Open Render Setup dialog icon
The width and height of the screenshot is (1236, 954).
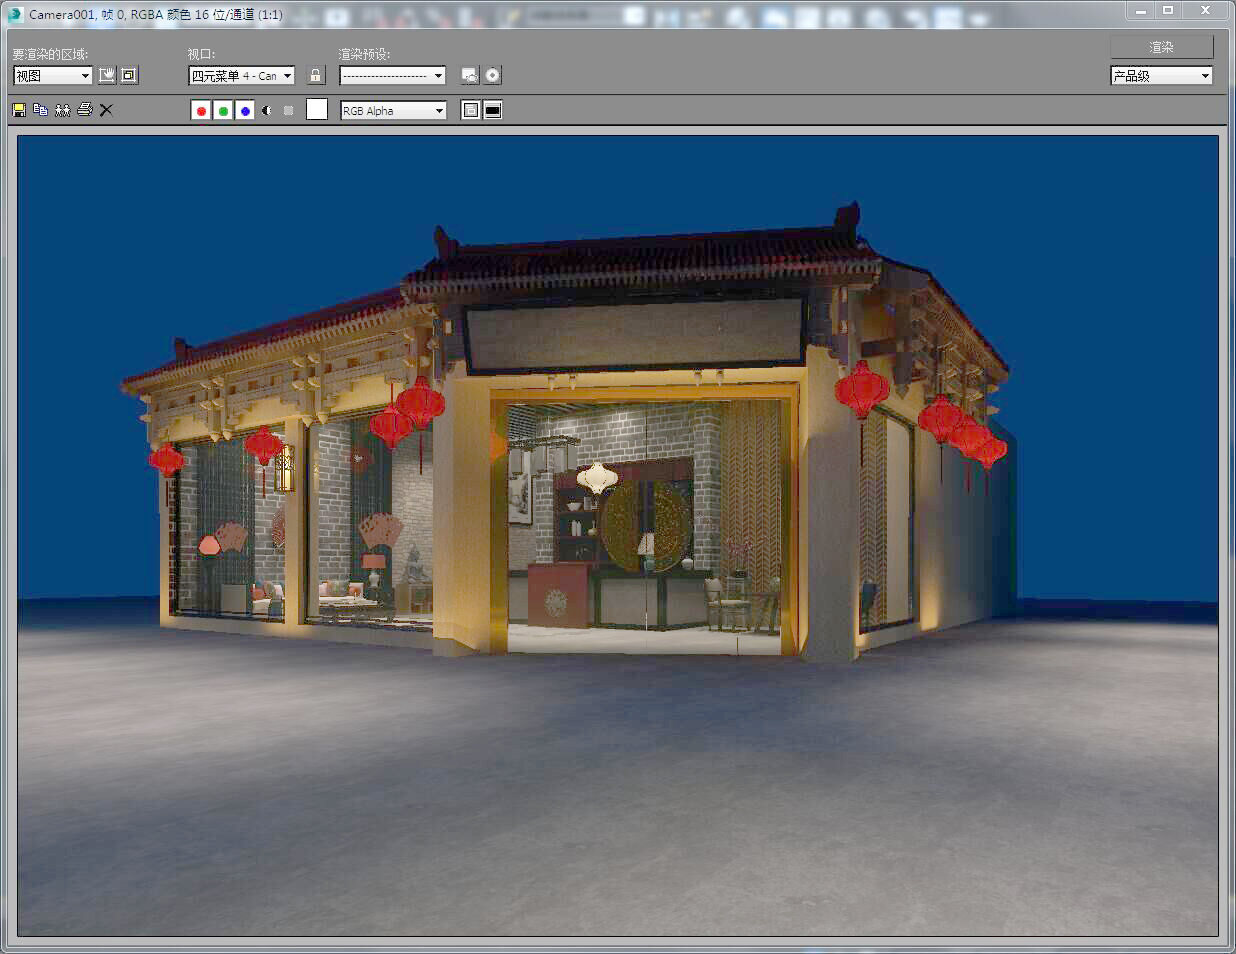[470, 75]
